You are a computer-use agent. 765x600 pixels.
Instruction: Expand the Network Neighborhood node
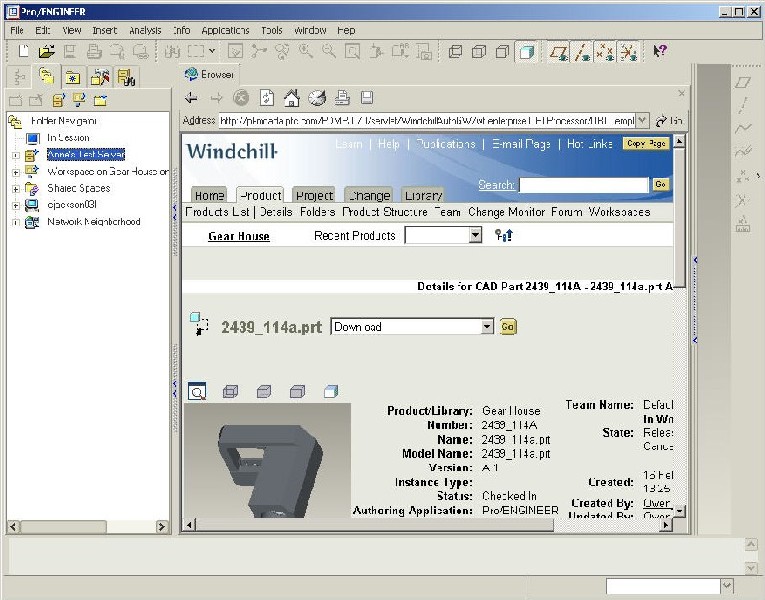16,222
